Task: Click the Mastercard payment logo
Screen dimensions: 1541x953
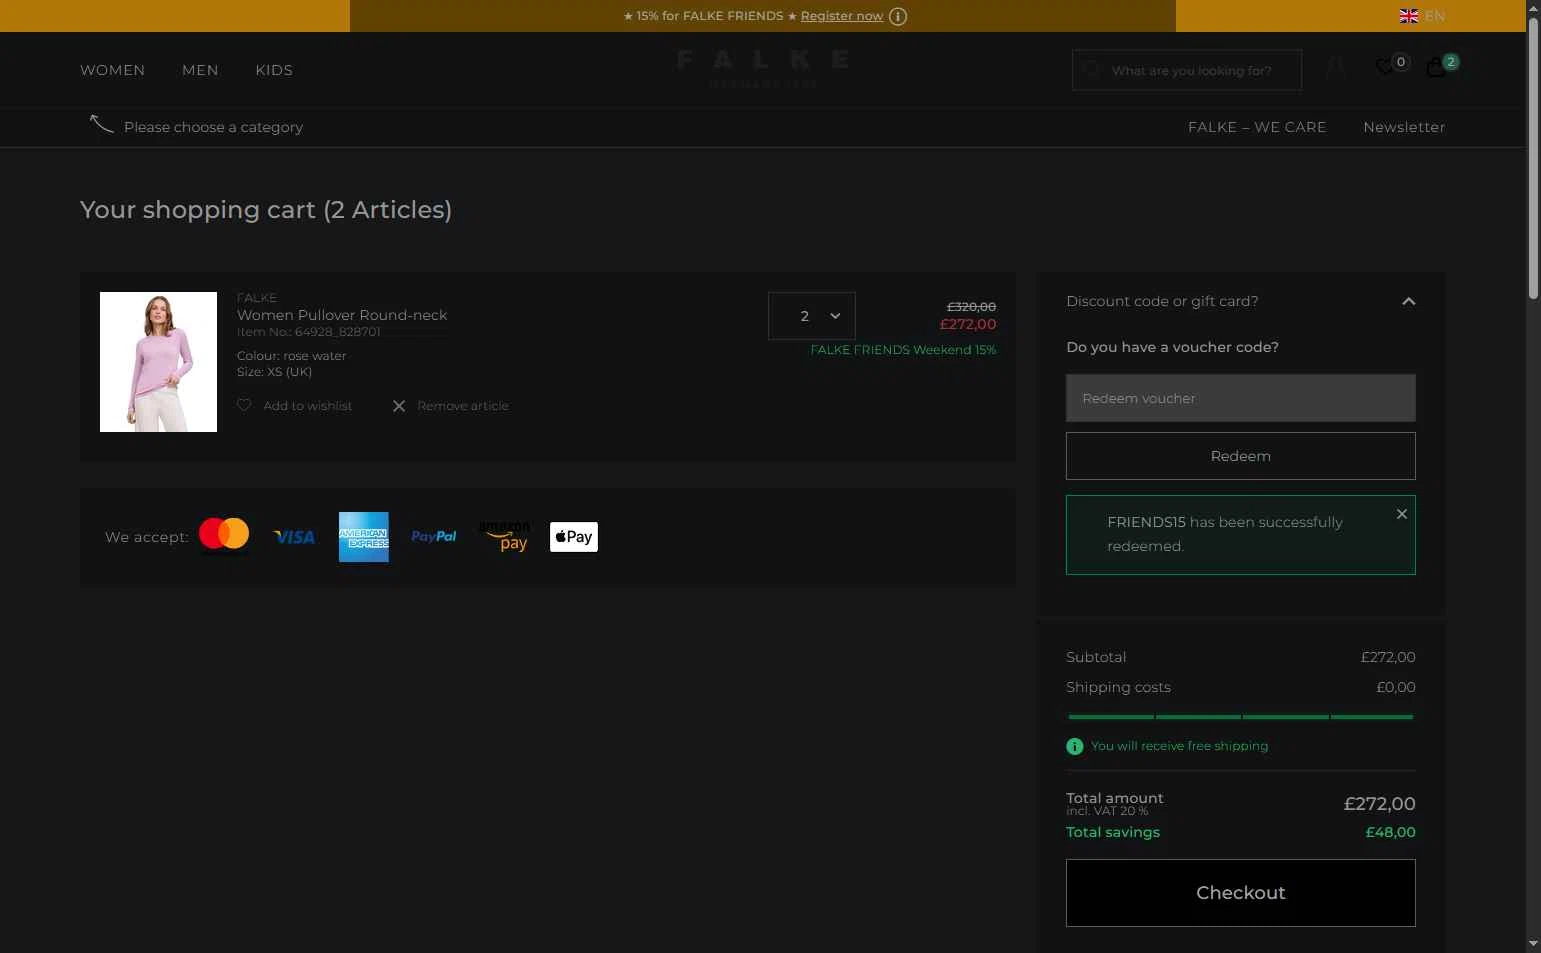Action: click(224, 534)
